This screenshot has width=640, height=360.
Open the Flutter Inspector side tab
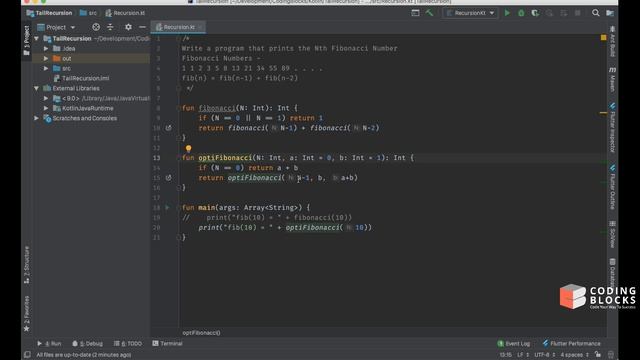(x=612, y=128)
